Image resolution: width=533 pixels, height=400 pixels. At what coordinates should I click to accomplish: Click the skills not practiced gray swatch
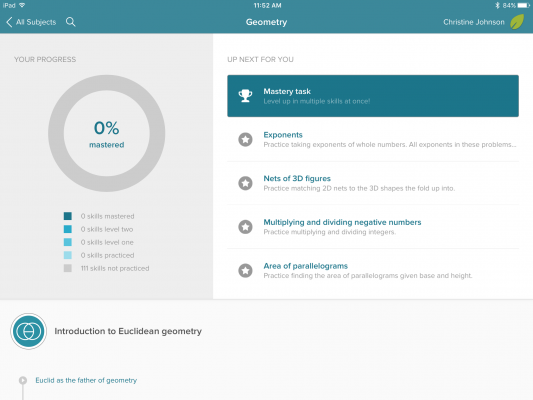pos(68,268)
